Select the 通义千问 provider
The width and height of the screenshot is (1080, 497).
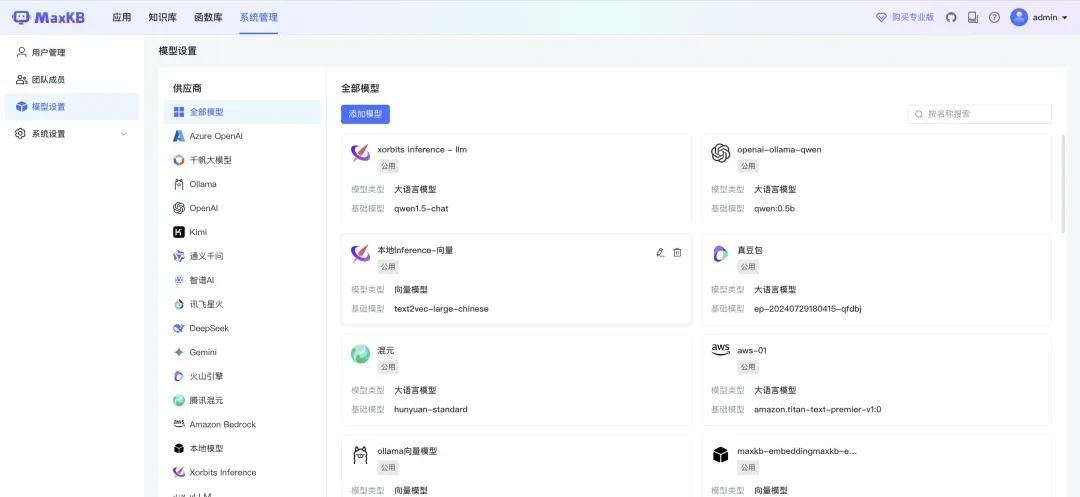242,256
